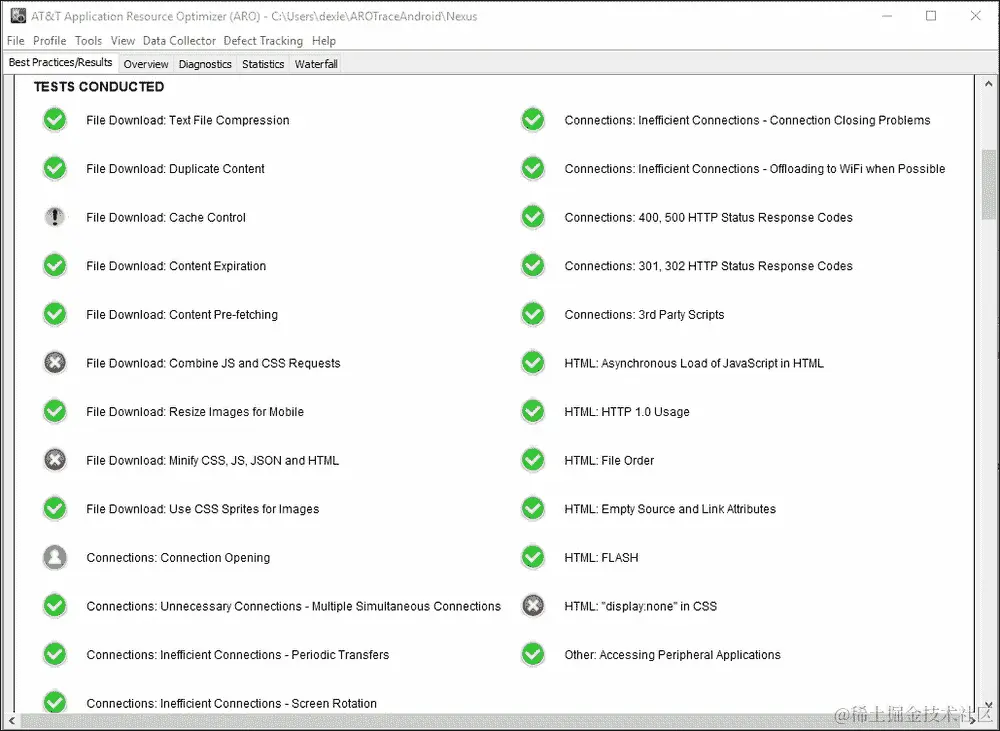Click the check icon for 400, 500 Status Codes
Viewport: 1000px width, 731px height.
[x=533, y=217]
